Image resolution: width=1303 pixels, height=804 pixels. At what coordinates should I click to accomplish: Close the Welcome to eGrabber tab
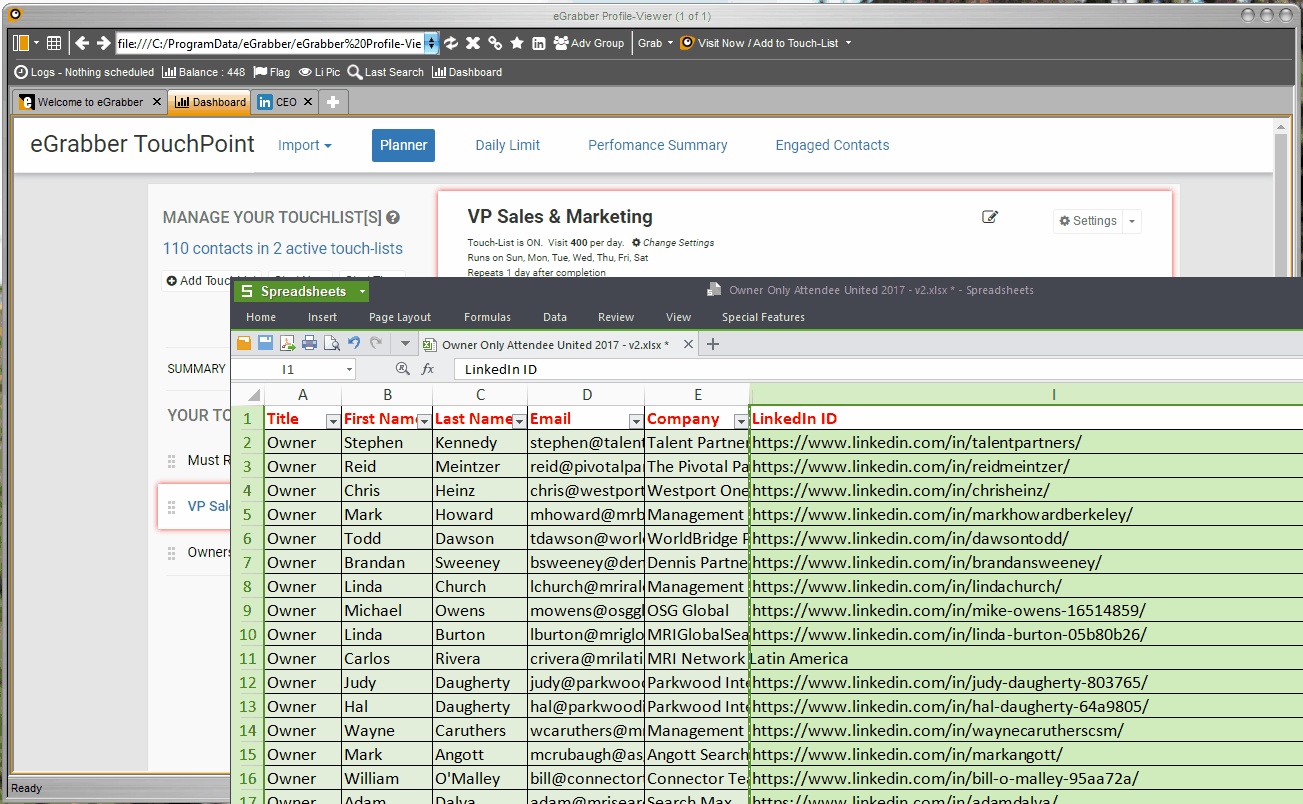[157, 102]
